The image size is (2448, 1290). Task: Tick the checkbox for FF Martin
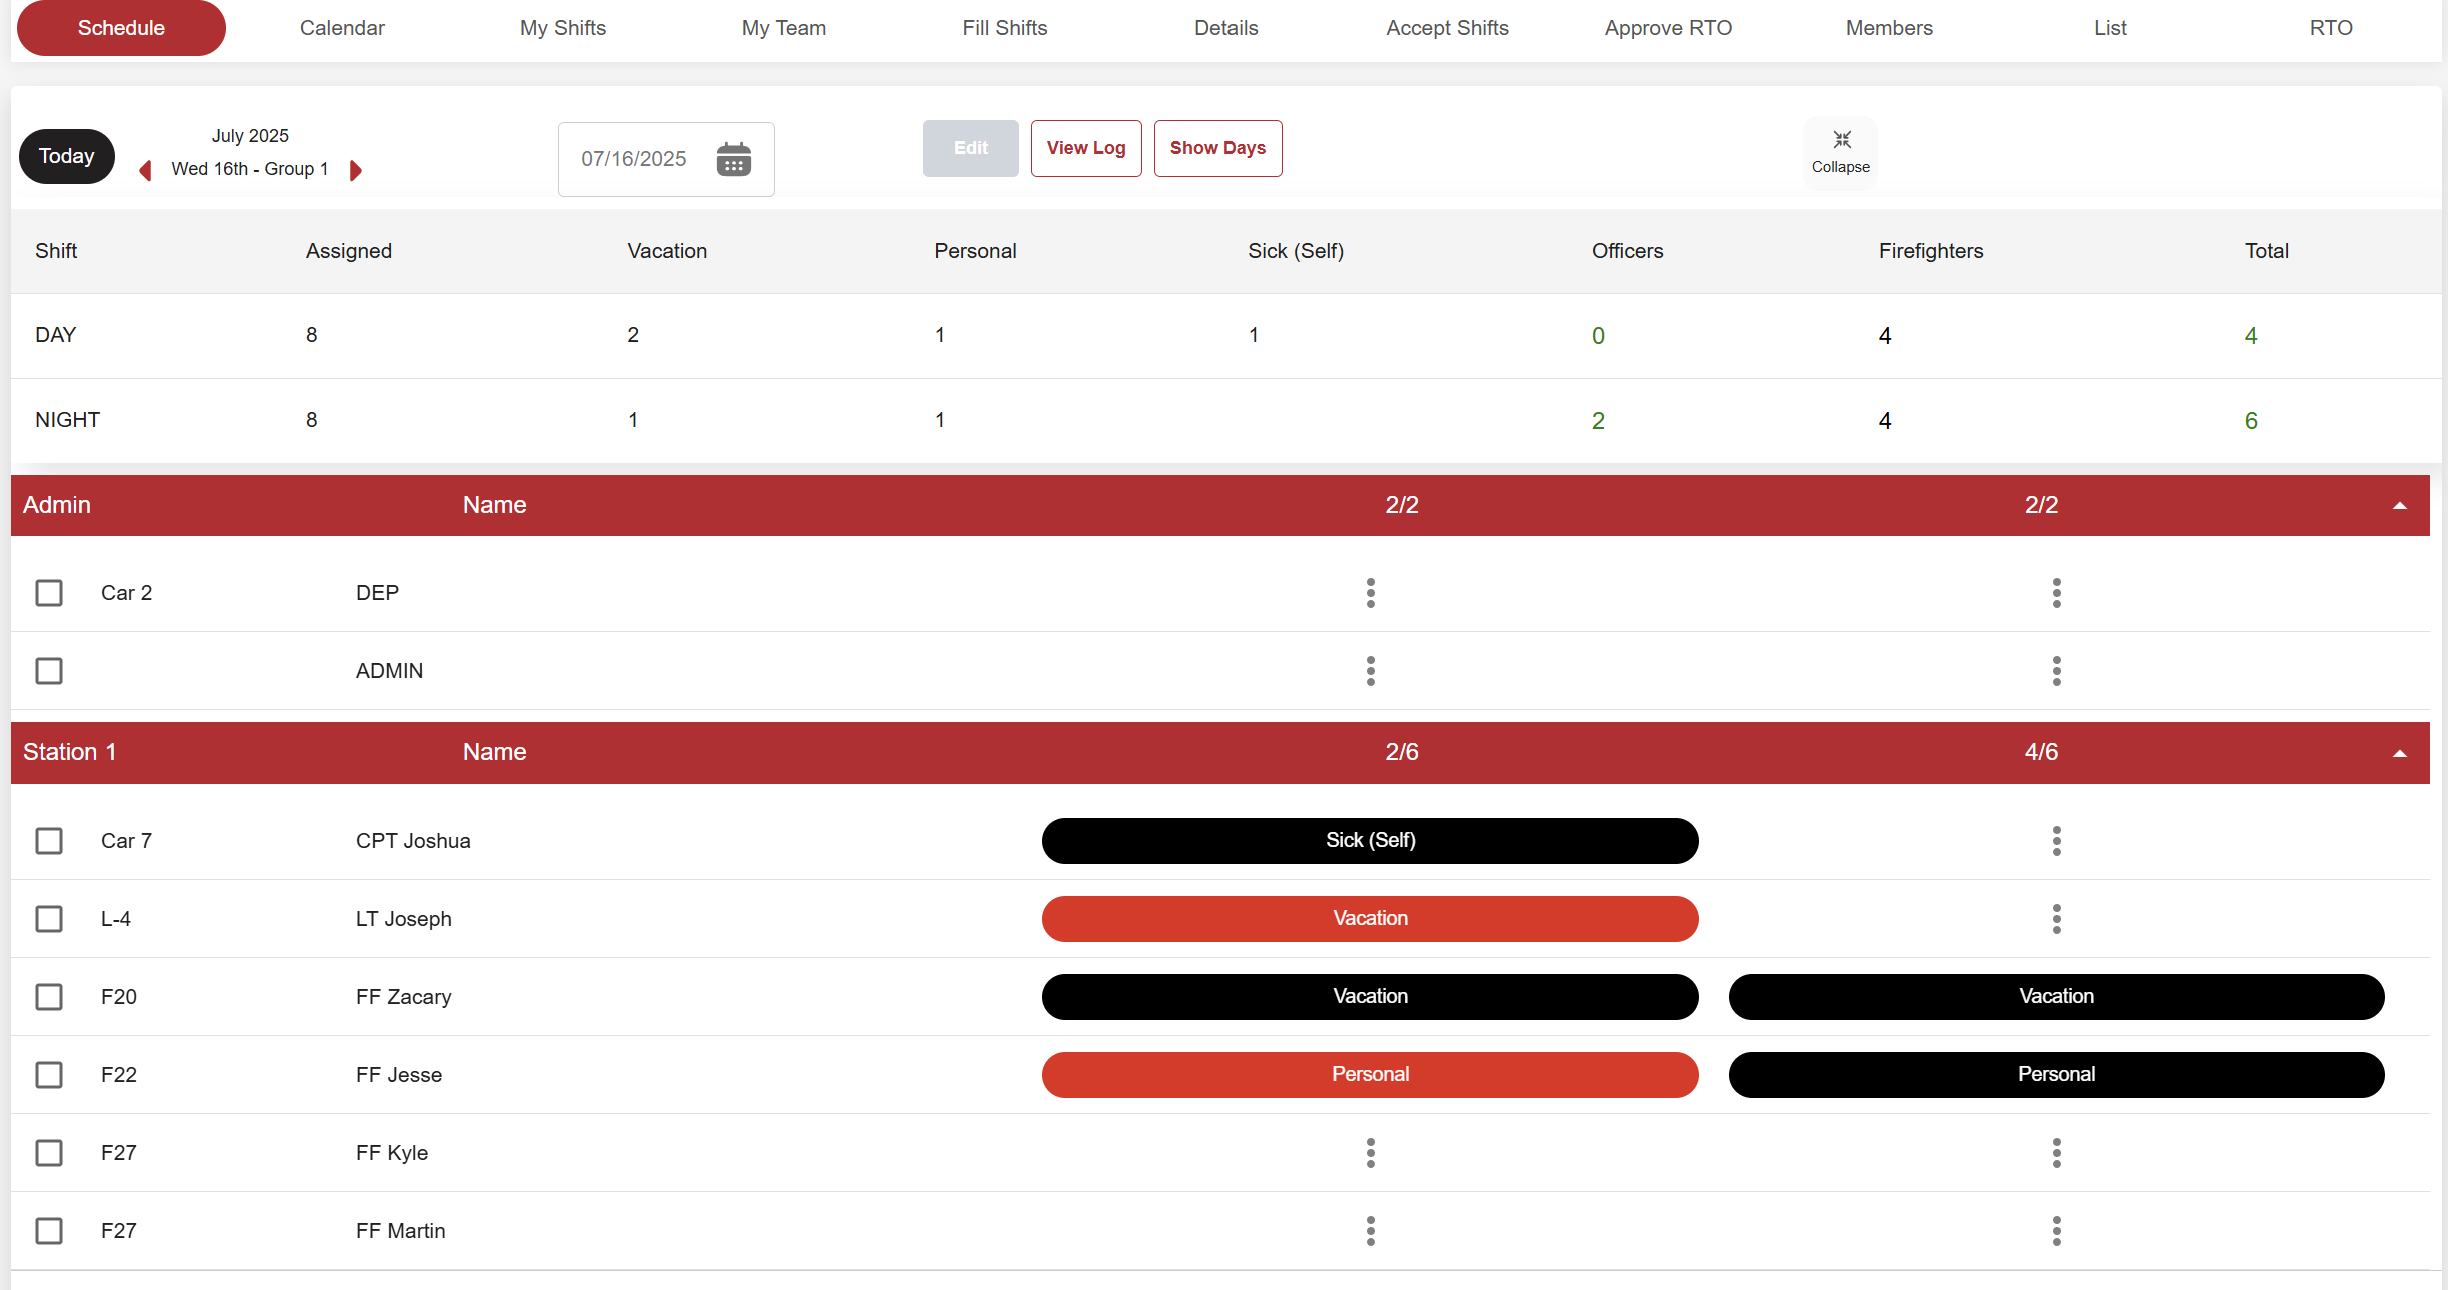tap(49, 1231)
